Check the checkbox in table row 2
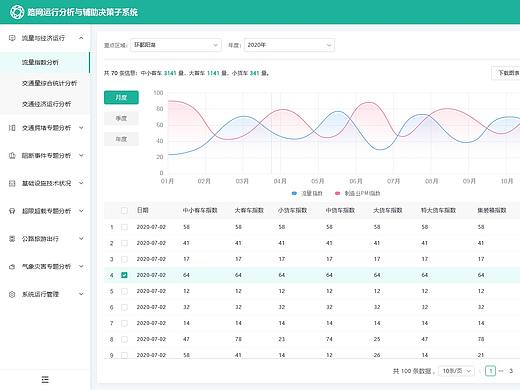 124,243
